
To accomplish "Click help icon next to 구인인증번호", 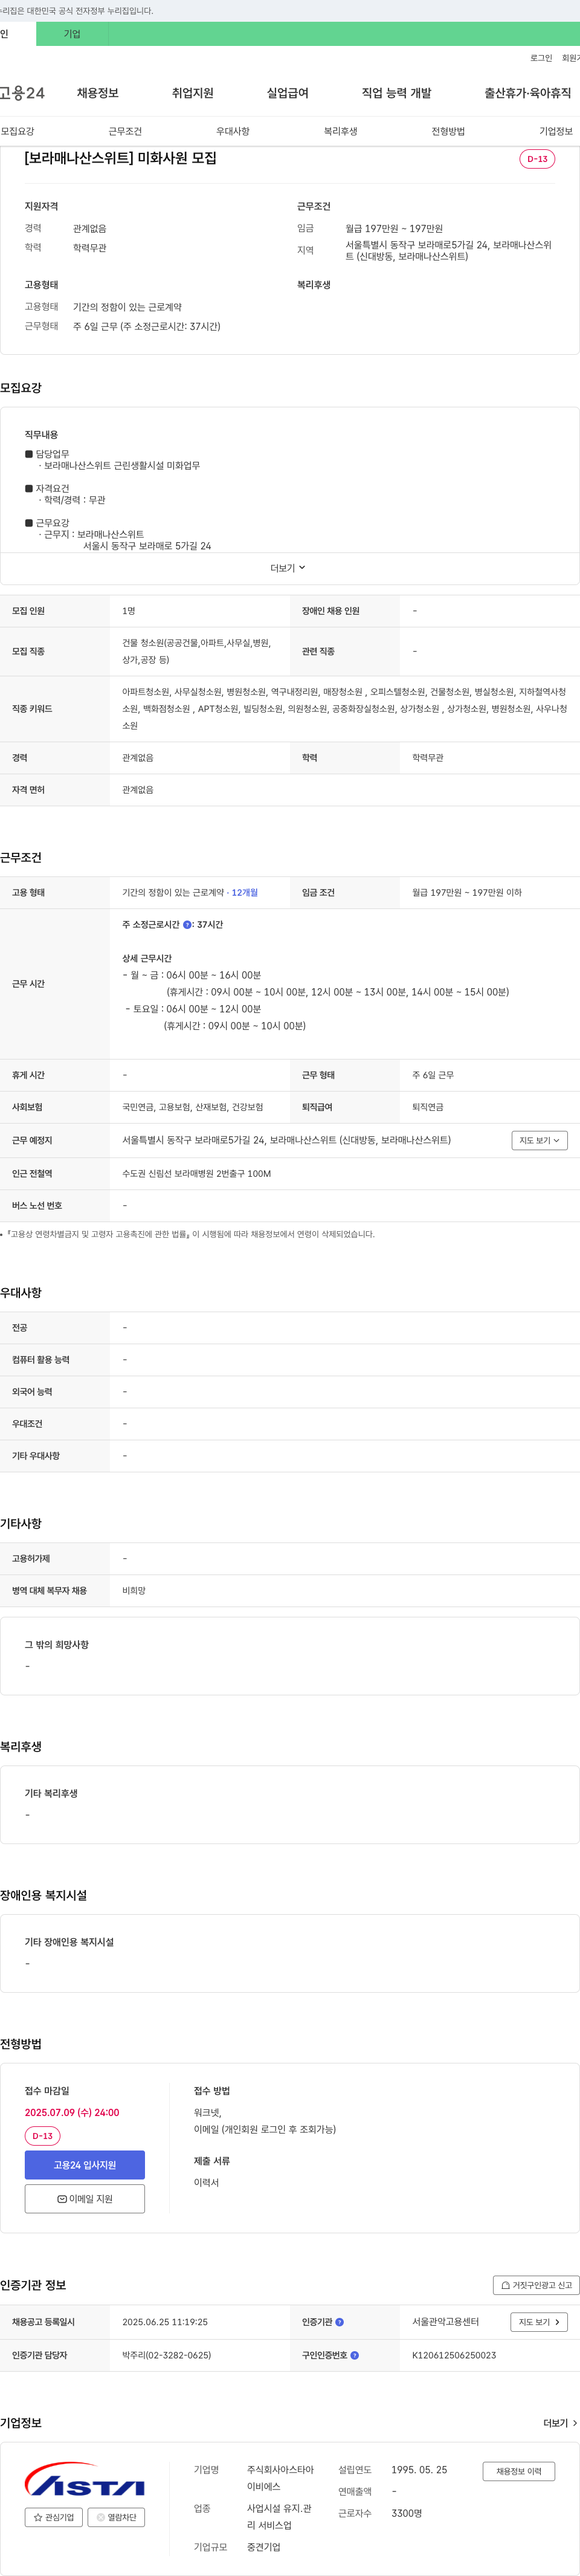I will pos(355,2355).
